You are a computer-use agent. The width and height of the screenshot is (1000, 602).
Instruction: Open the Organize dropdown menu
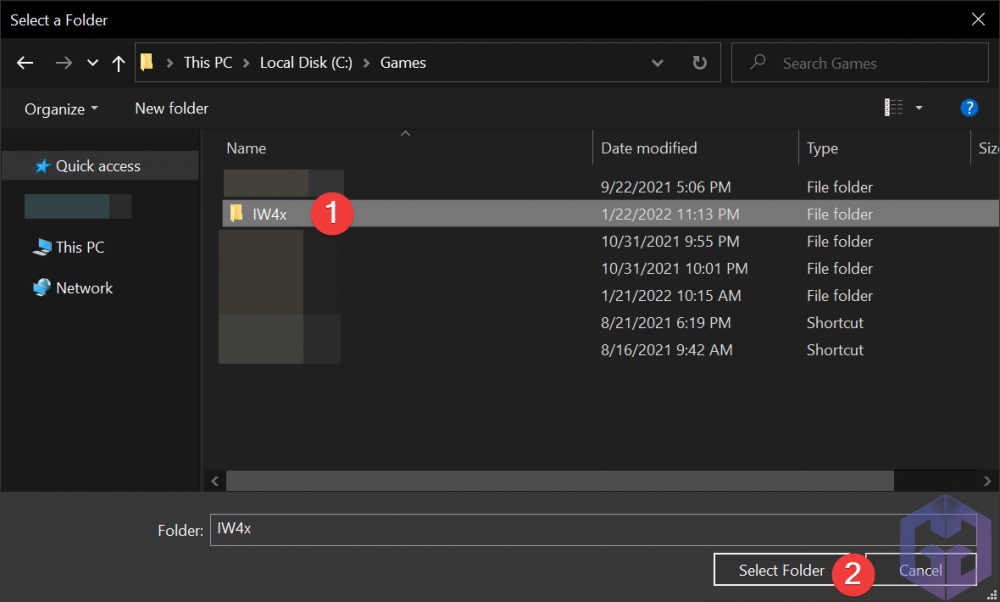pyautogui.click(x=61, y=108)
